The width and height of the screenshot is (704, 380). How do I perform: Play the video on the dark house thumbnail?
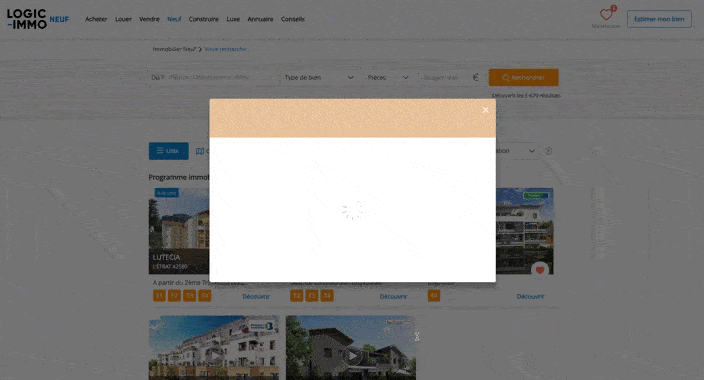pyautogui.click(x=352, y=356)
